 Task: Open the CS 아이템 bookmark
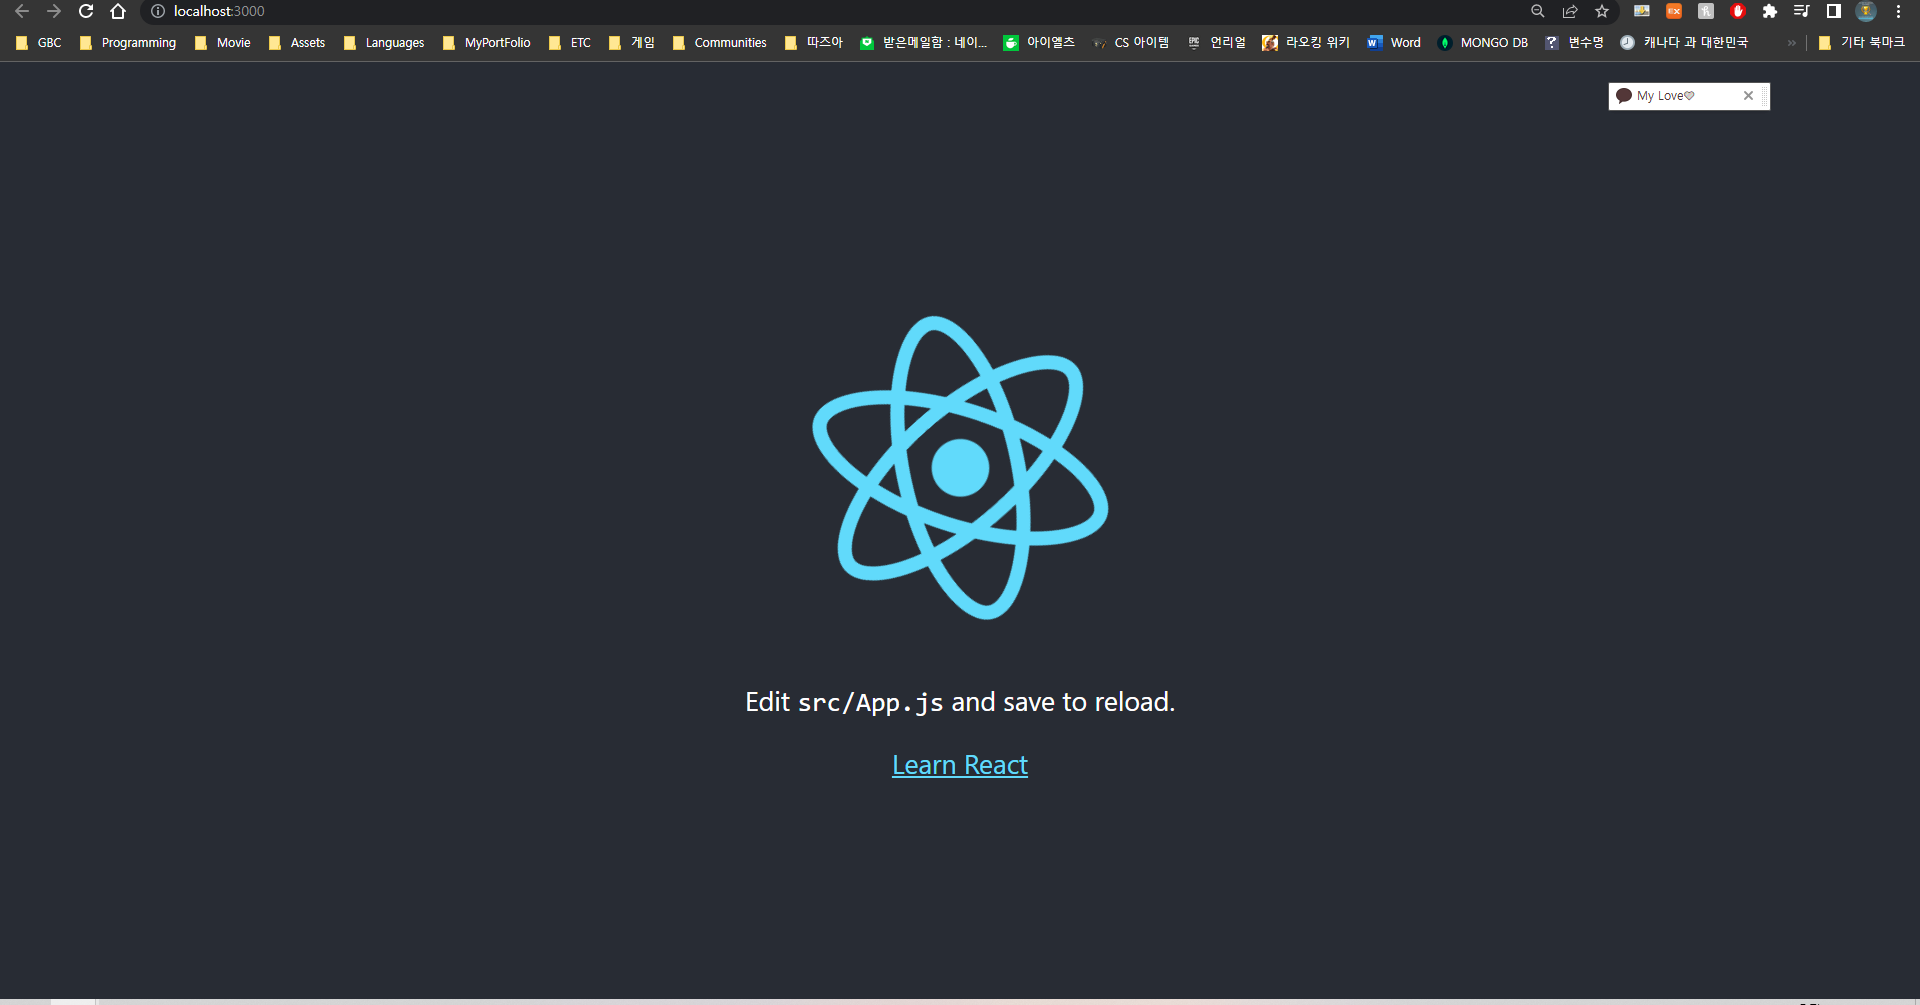click(1131, 43)
